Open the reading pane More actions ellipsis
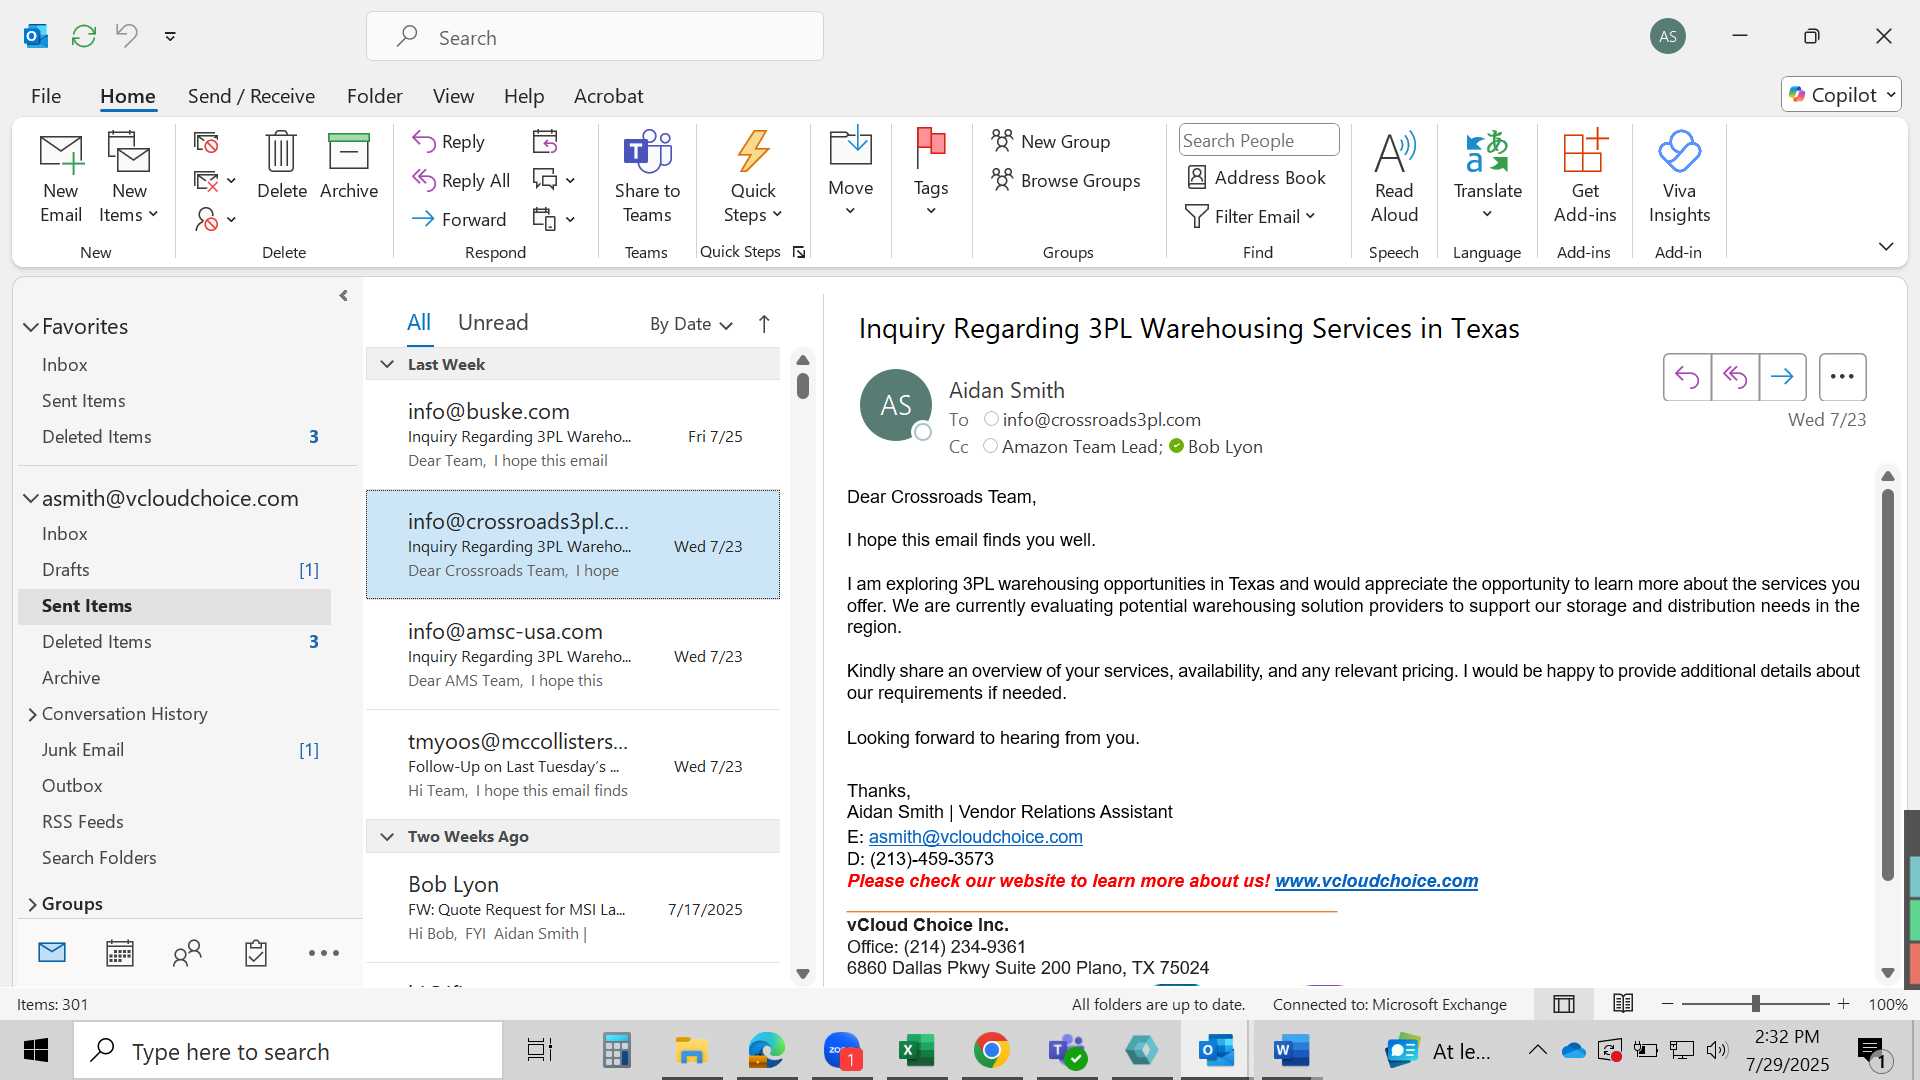Screen dimensions: 1920x1080 (1842, 377)
